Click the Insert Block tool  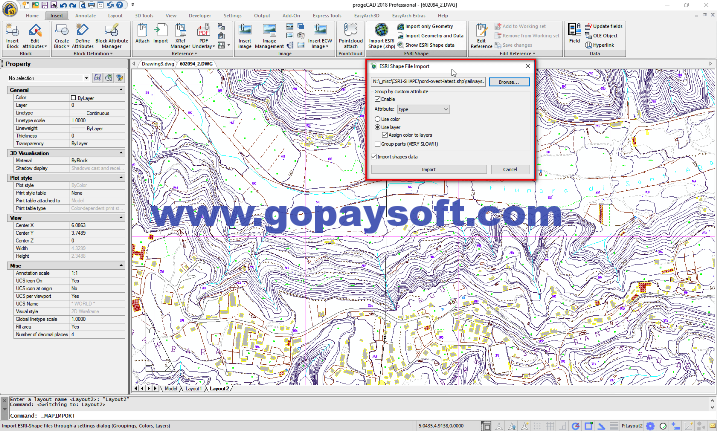[13, 36]
